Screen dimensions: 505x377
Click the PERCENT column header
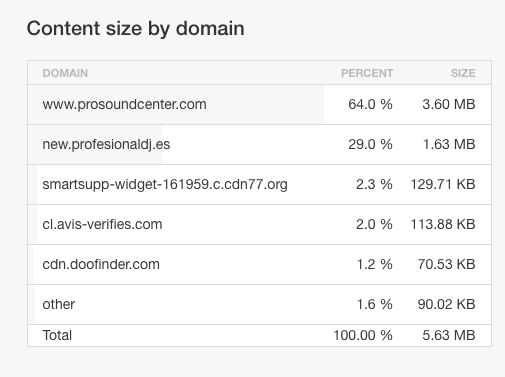[367, 73]
